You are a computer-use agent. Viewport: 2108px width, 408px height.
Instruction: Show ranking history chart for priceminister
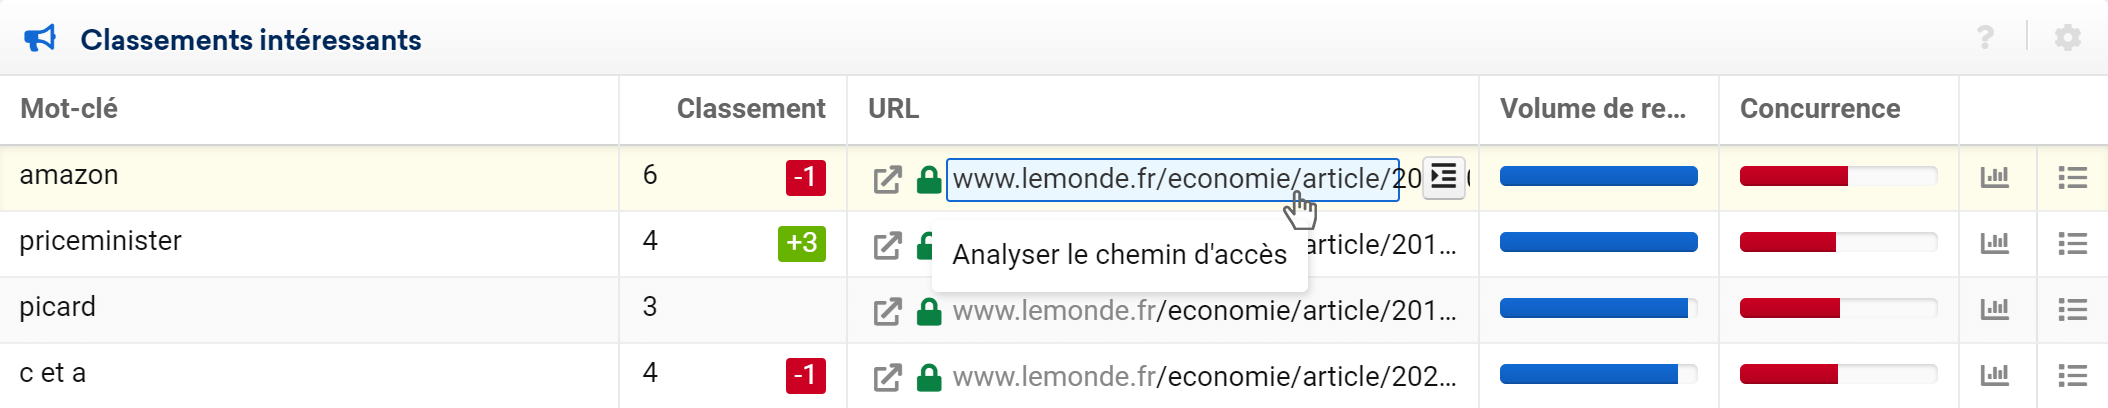click(1994, 244)
